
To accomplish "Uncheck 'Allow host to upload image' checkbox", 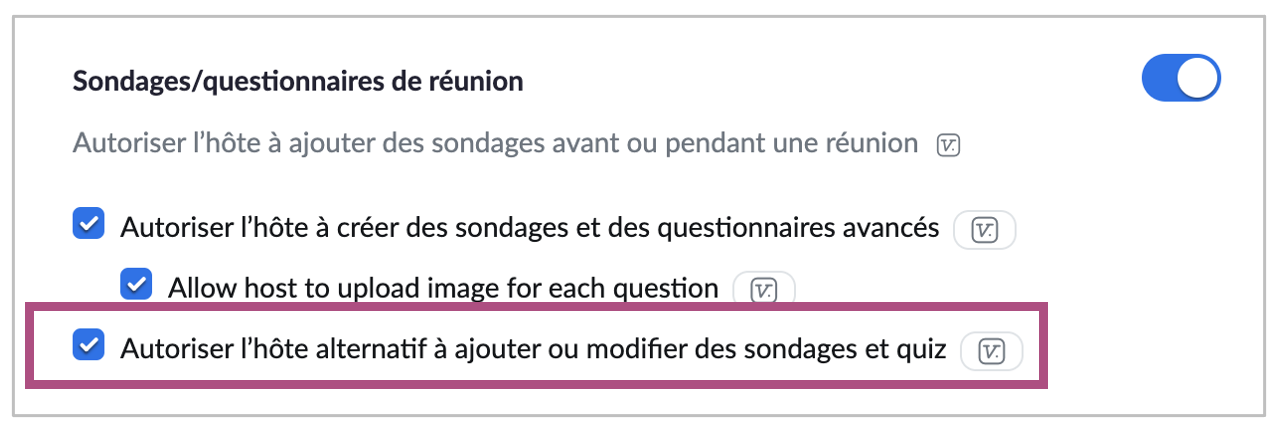I will click(x=136, y=285).
